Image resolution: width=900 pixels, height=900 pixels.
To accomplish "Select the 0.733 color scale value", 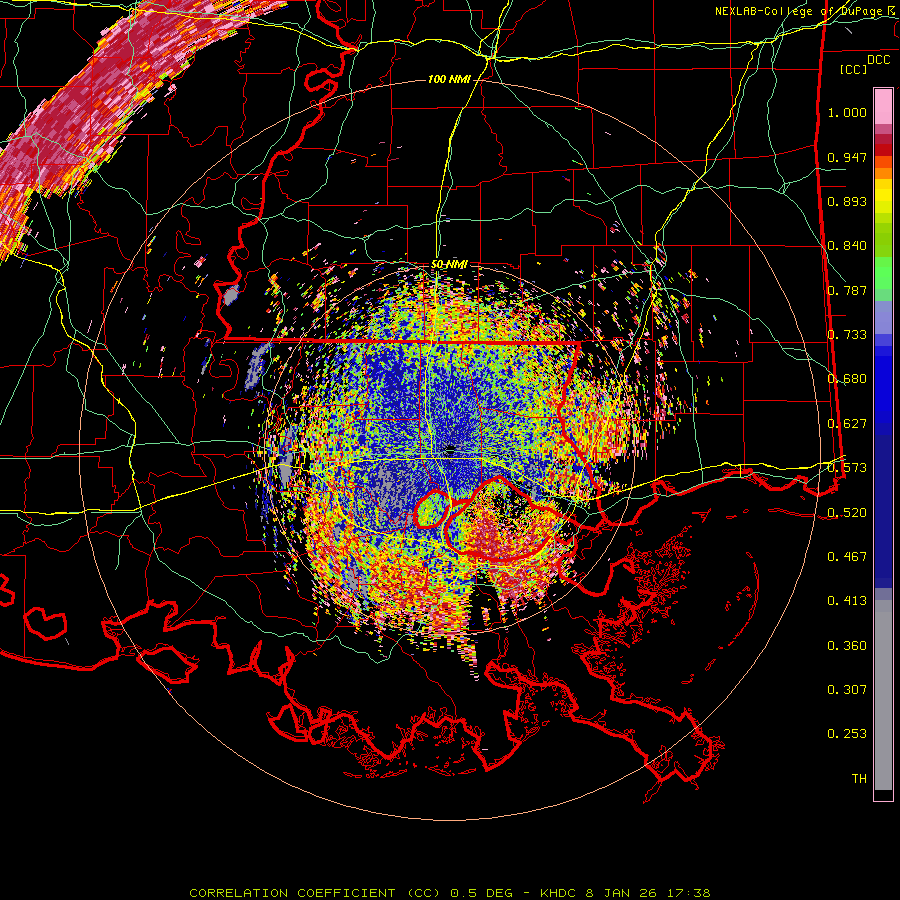I will (x=847, y=335).
